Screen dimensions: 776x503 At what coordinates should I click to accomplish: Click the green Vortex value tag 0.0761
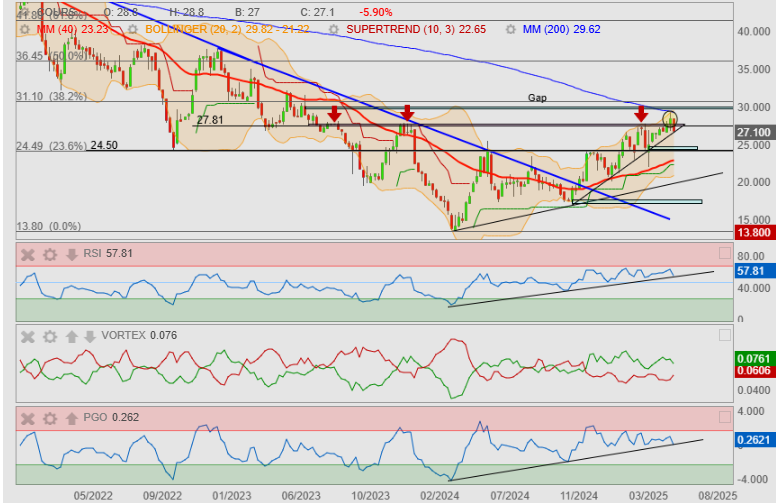754,358
